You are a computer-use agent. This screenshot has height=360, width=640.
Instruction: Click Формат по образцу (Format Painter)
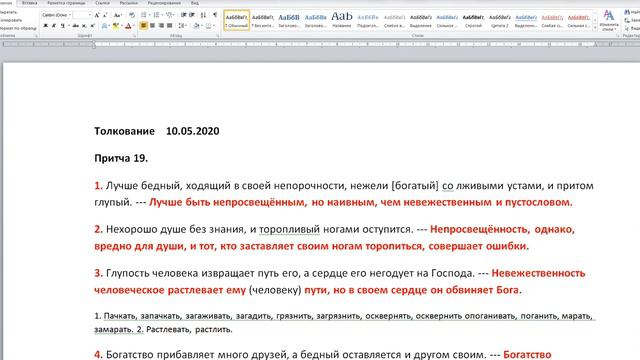tap(18, 29)
